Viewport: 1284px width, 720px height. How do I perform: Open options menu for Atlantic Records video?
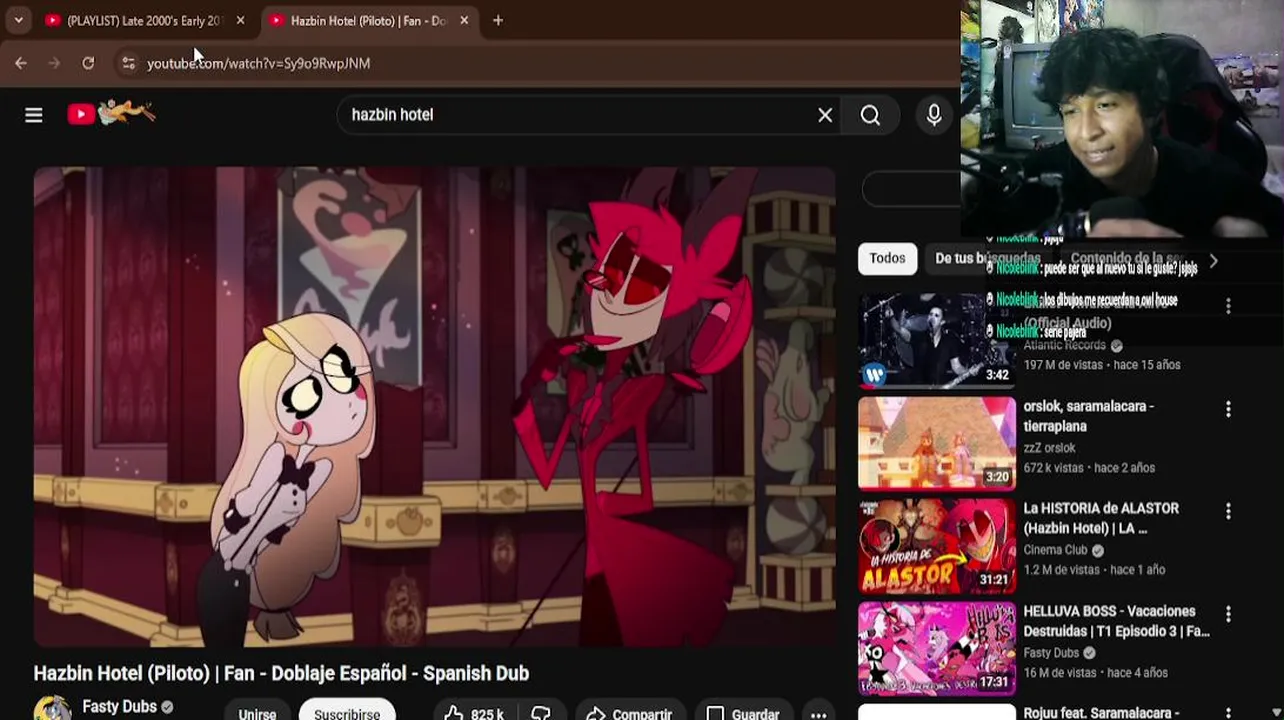(1228, 306)
